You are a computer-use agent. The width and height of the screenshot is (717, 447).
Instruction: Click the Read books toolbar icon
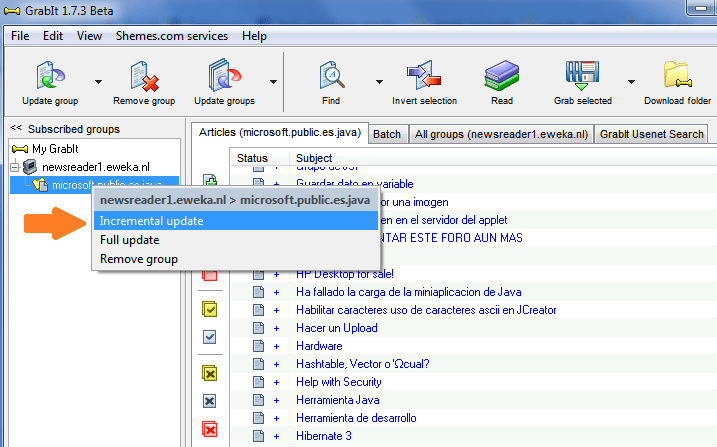(502, 76)
